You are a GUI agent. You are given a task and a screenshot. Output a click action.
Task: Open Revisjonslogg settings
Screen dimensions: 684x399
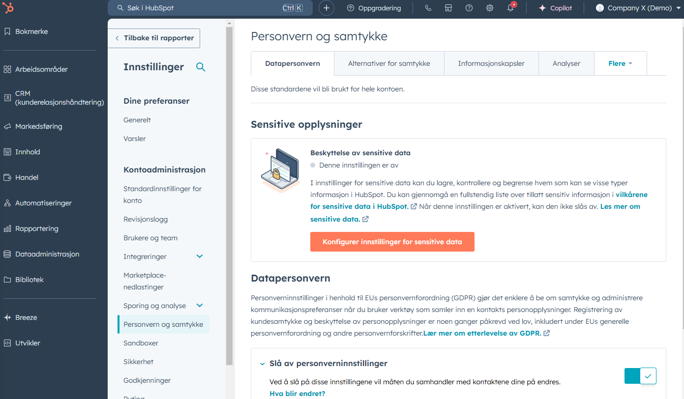[x=145, y=219]
